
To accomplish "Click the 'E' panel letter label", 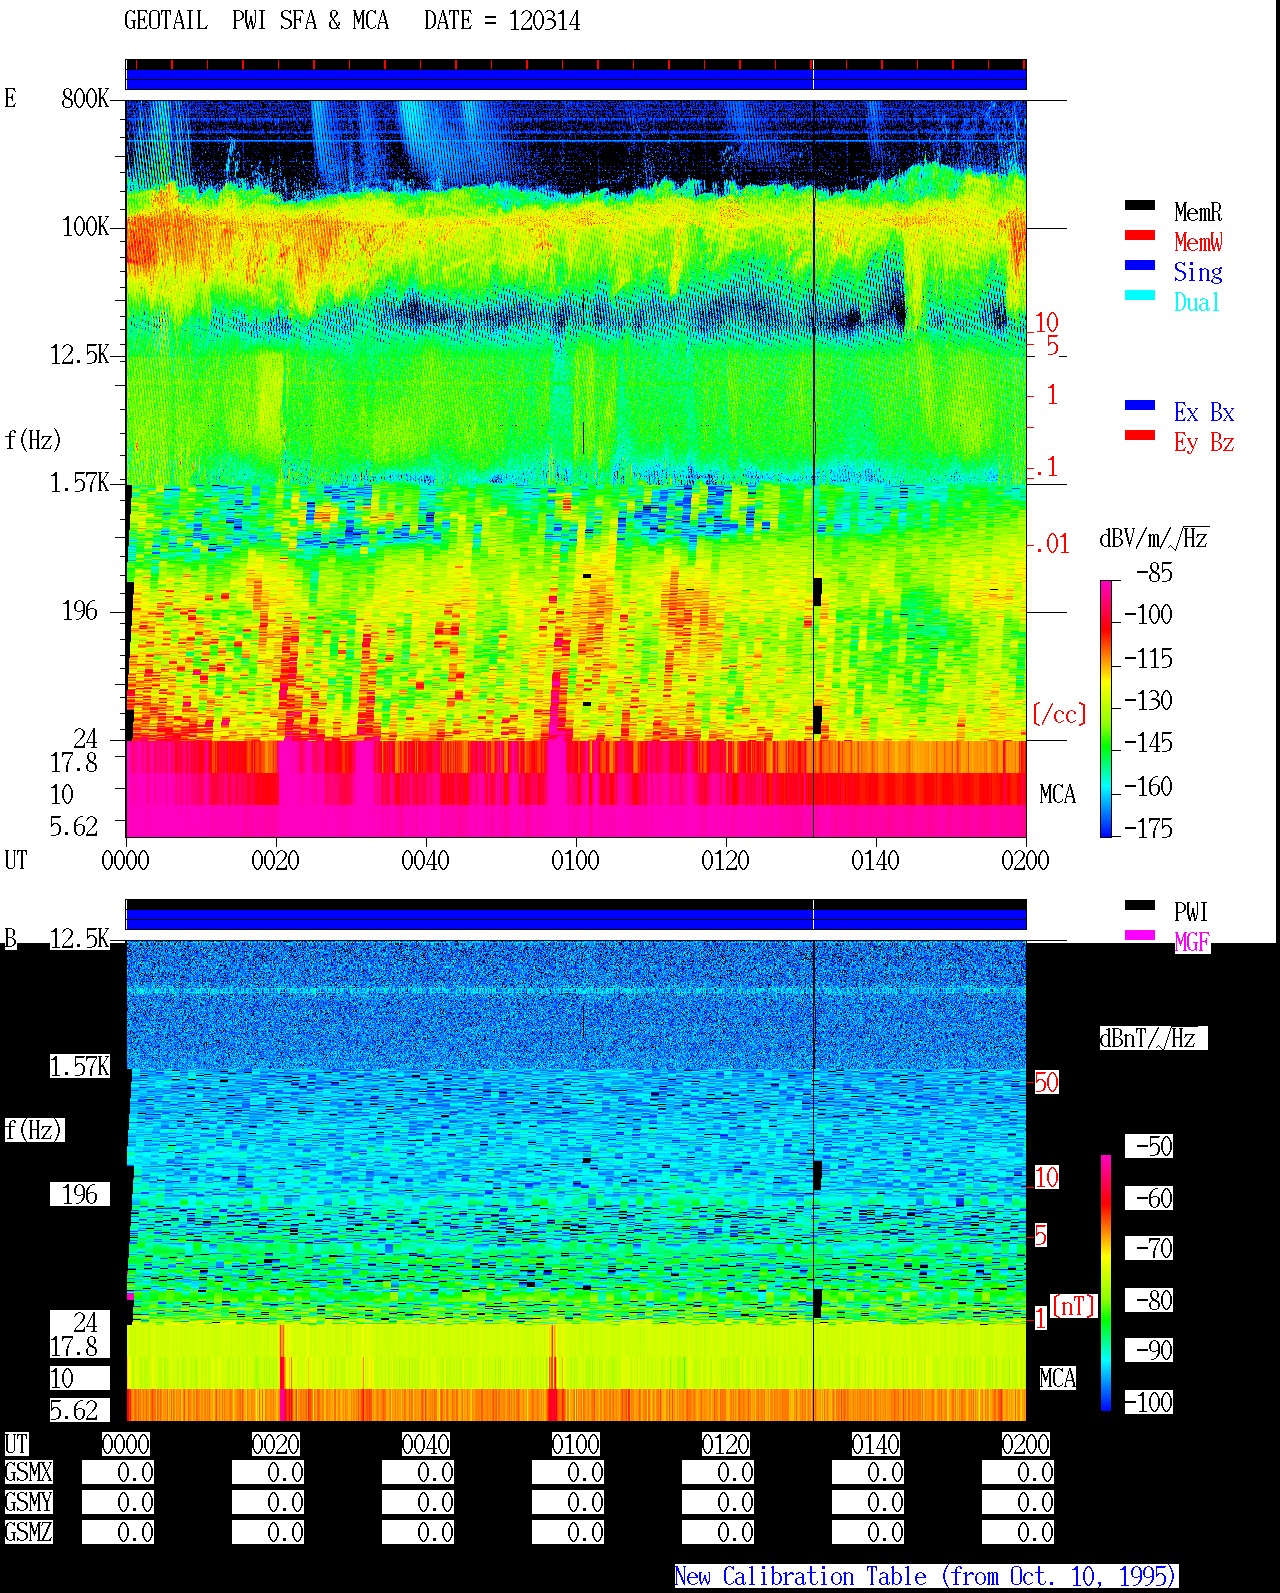I will [10, 98].
